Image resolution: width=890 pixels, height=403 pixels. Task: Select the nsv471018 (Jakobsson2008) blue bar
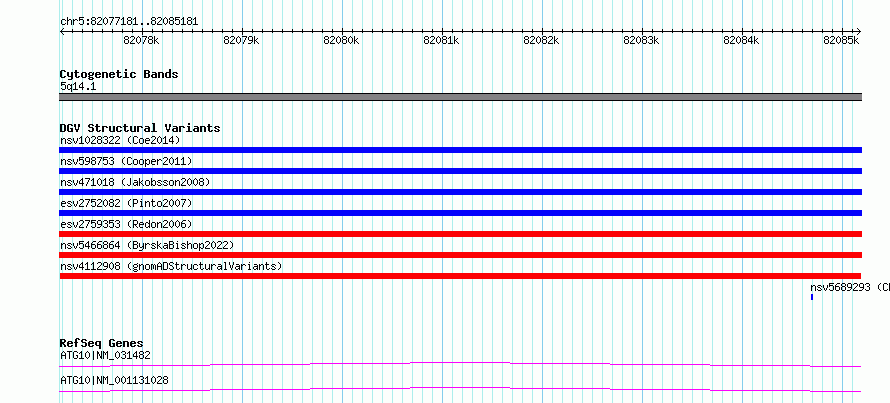(x=460, y=192)
